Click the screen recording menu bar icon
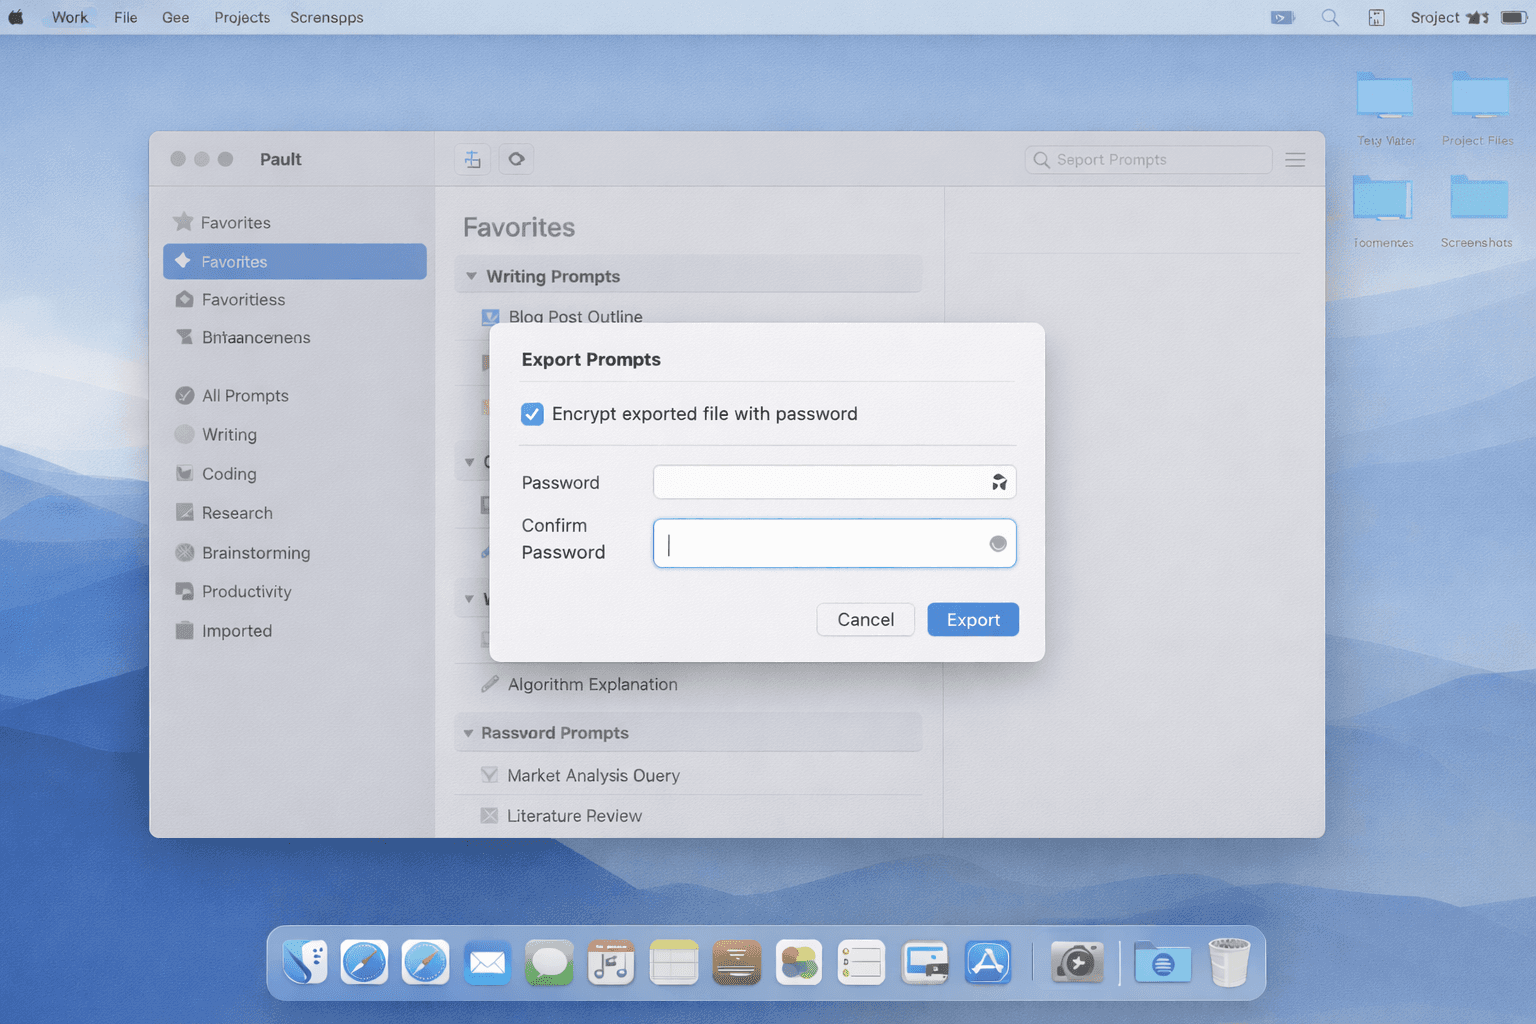This screenshot has width=1536, height=1024. [1283, 17]
